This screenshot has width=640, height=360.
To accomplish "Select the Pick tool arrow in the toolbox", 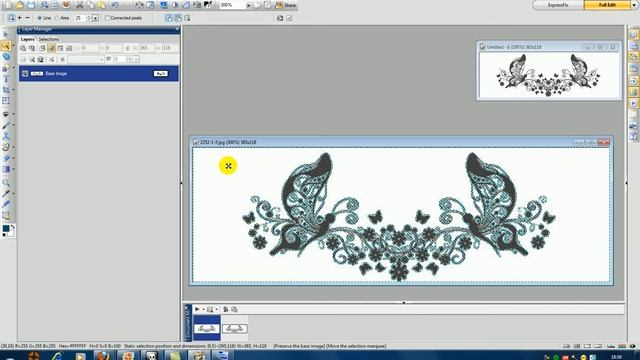I will 6,34.
